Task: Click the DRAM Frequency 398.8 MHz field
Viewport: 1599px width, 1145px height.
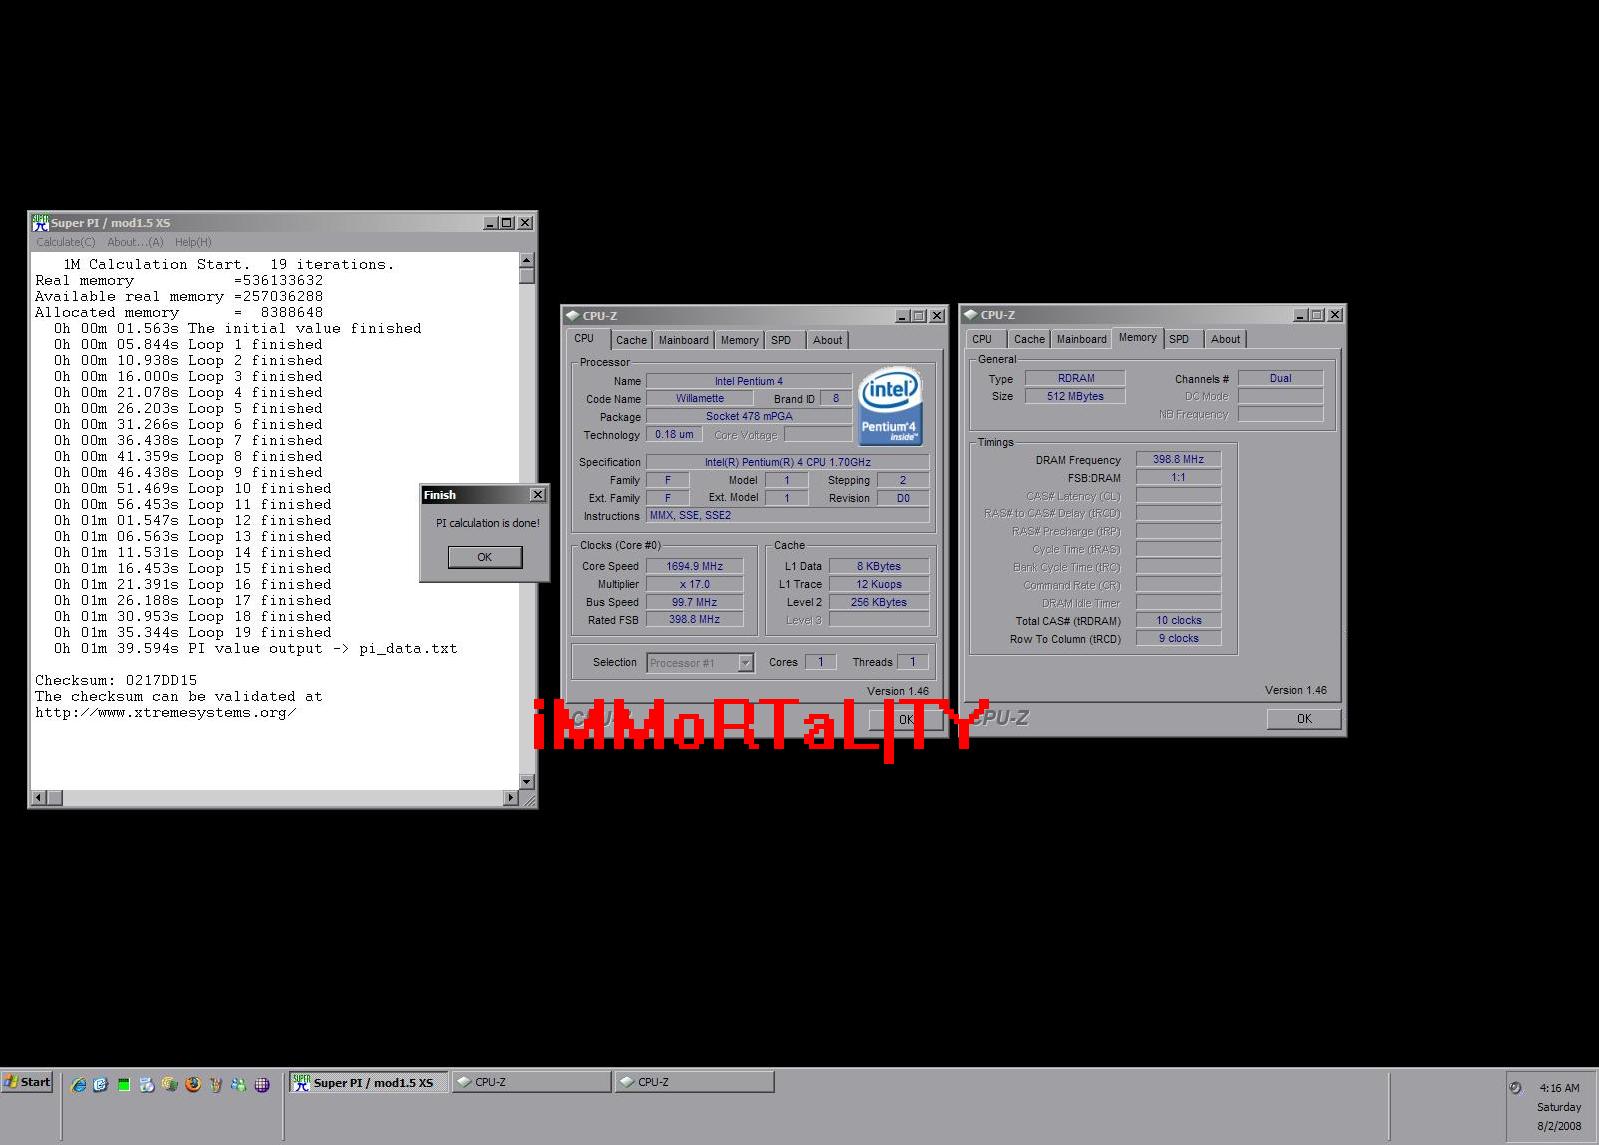Action: click(x=1178, y=459)
